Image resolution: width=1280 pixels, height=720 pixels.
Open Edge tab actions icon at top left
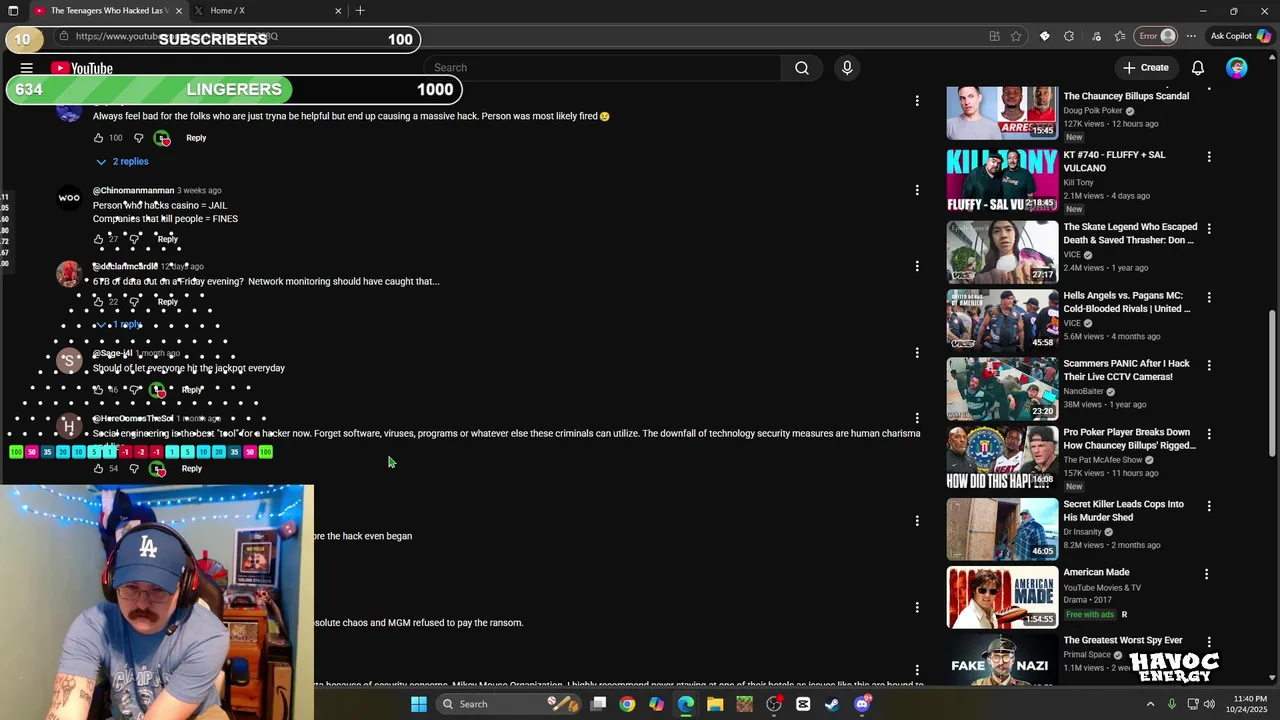(13, 11)
